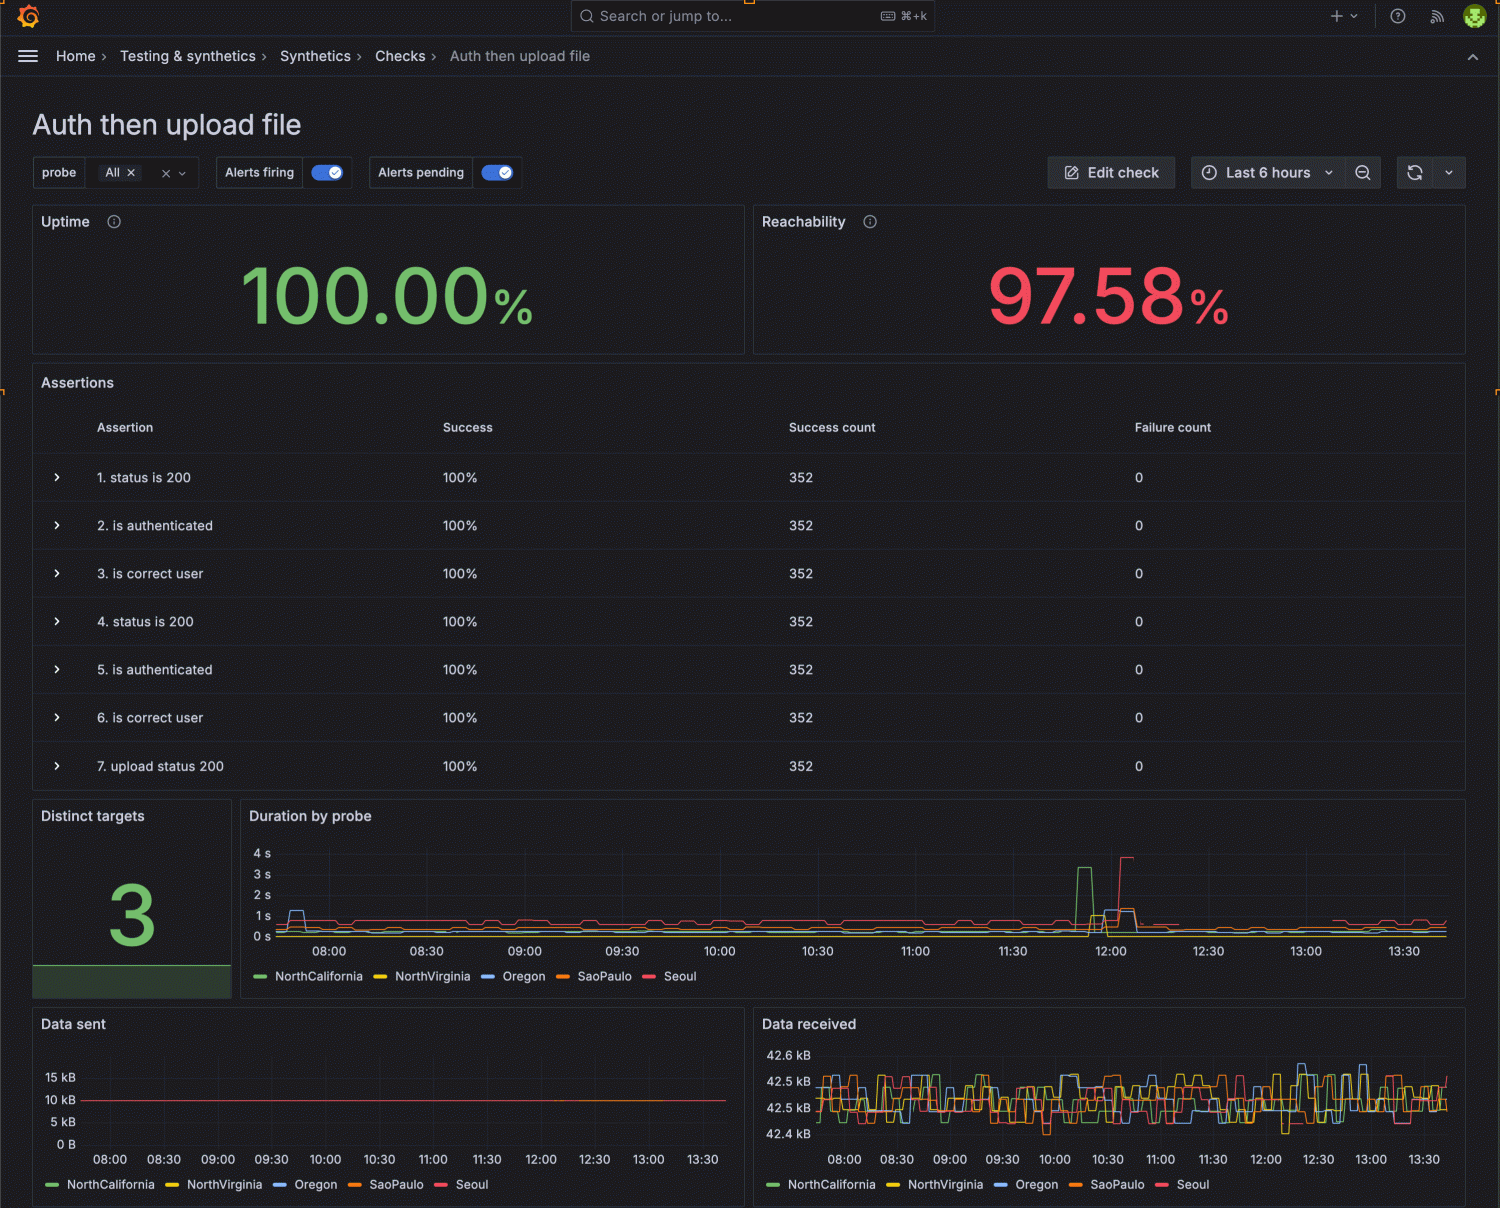Image resolution: width=1500 pixels, height=1208 pixels.
Task: Zoom out the time range with magnifier icon
Action: point(1363,172)
